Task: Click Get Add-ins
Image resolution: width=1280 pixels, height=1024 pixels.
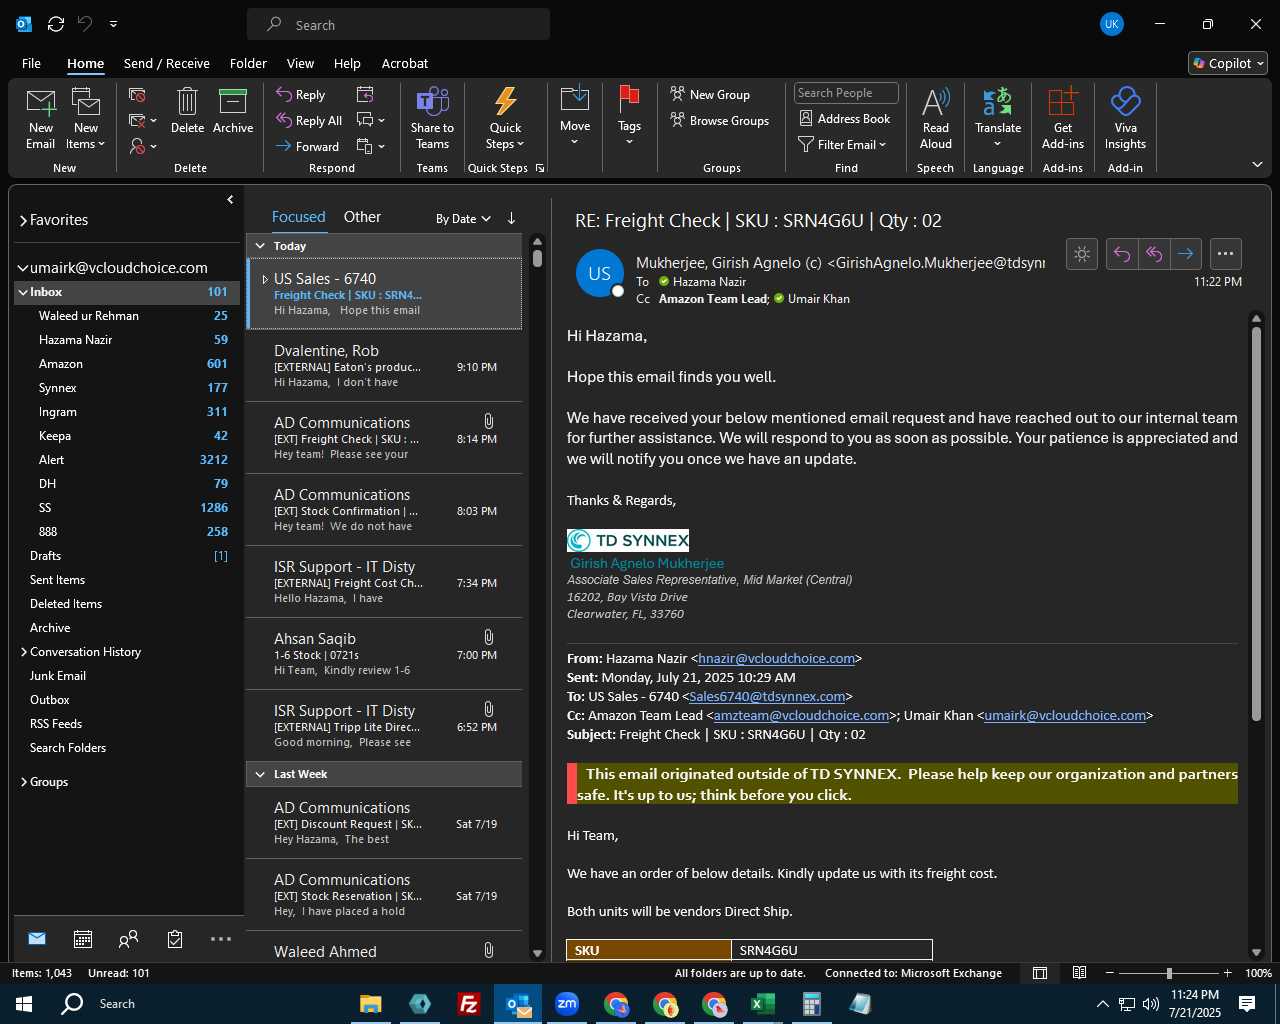Action: [1062, 118]
